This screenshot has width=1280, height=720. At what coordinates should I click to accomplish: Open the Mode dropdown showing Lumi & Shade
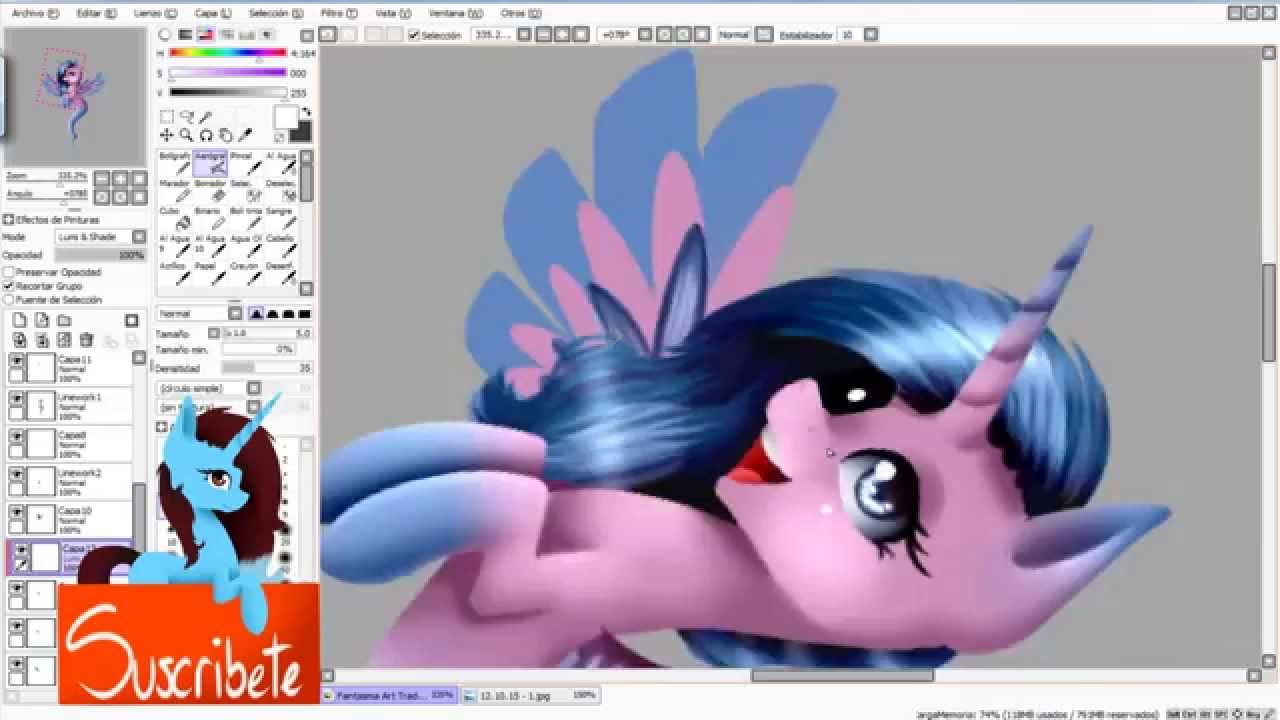(x=101, y=237)
